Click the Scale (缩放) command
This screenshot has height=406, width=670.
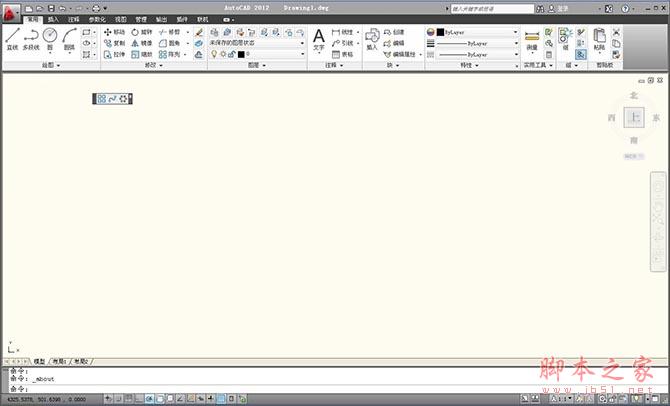point(141,54)
